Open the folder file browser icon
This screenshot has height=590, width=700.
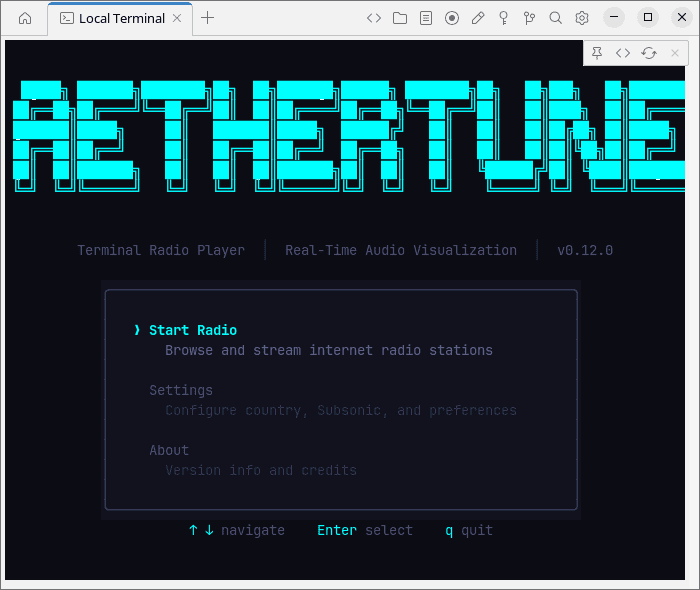(400, 18)
